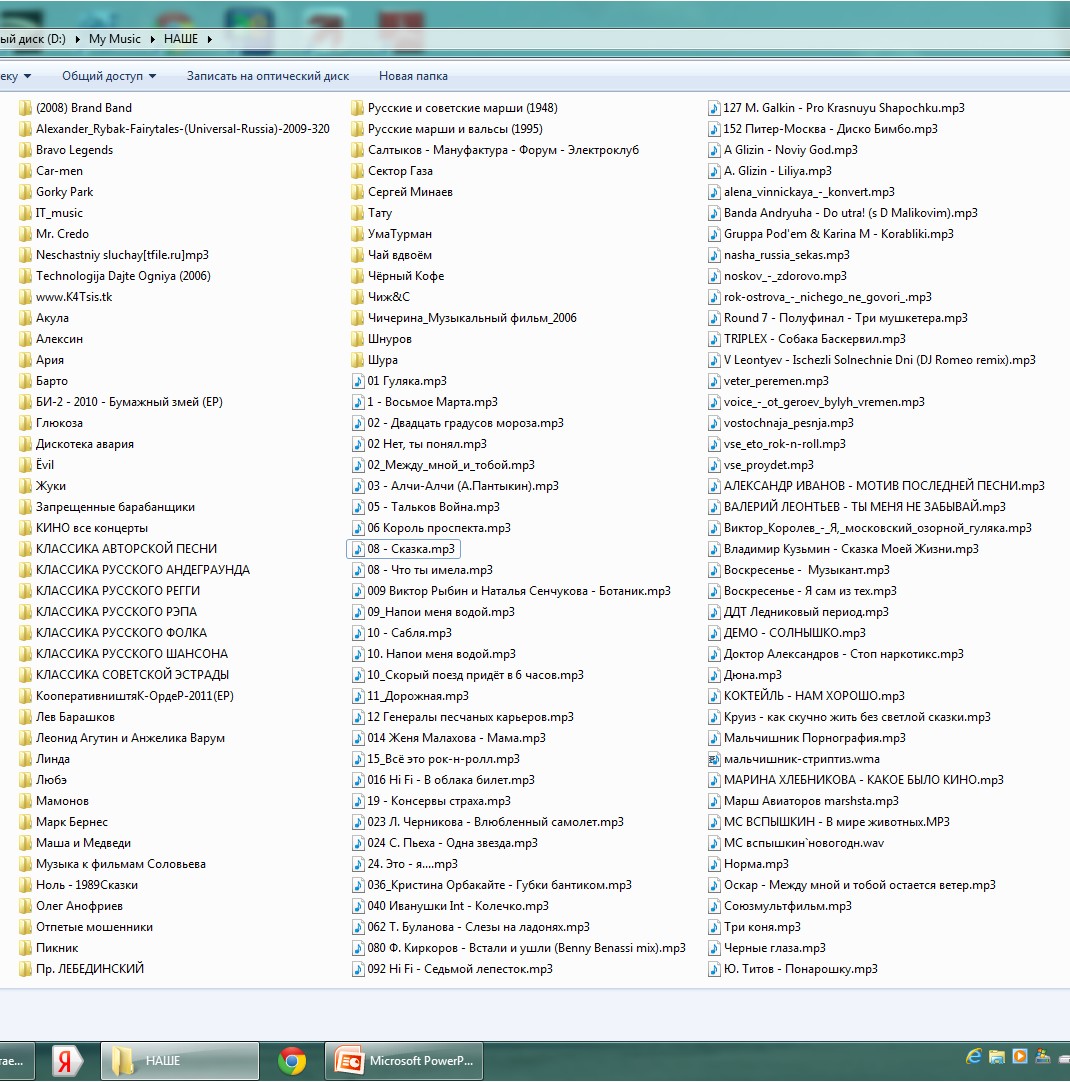Select the file icon beside Три коня.mp3

714,927
